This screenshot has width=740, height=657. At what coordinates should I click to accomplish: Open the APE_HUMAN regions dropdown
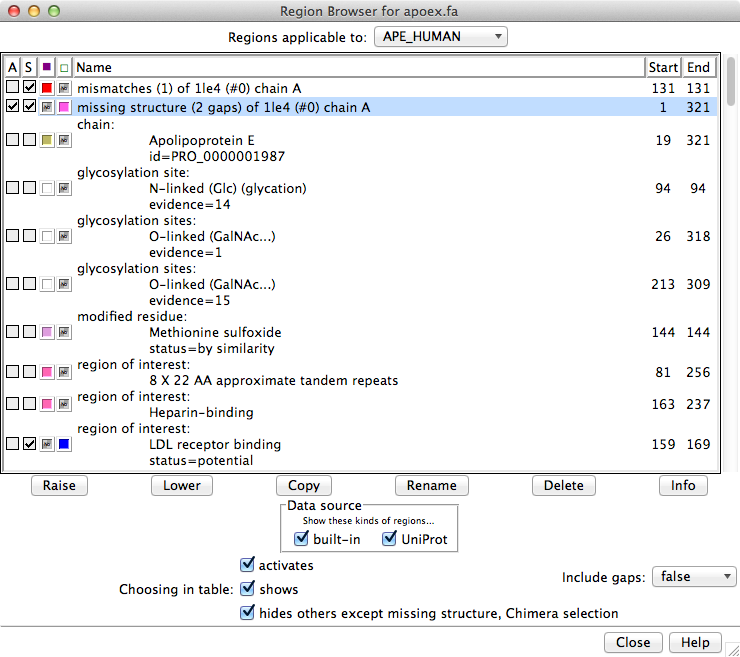coord(440,38)
